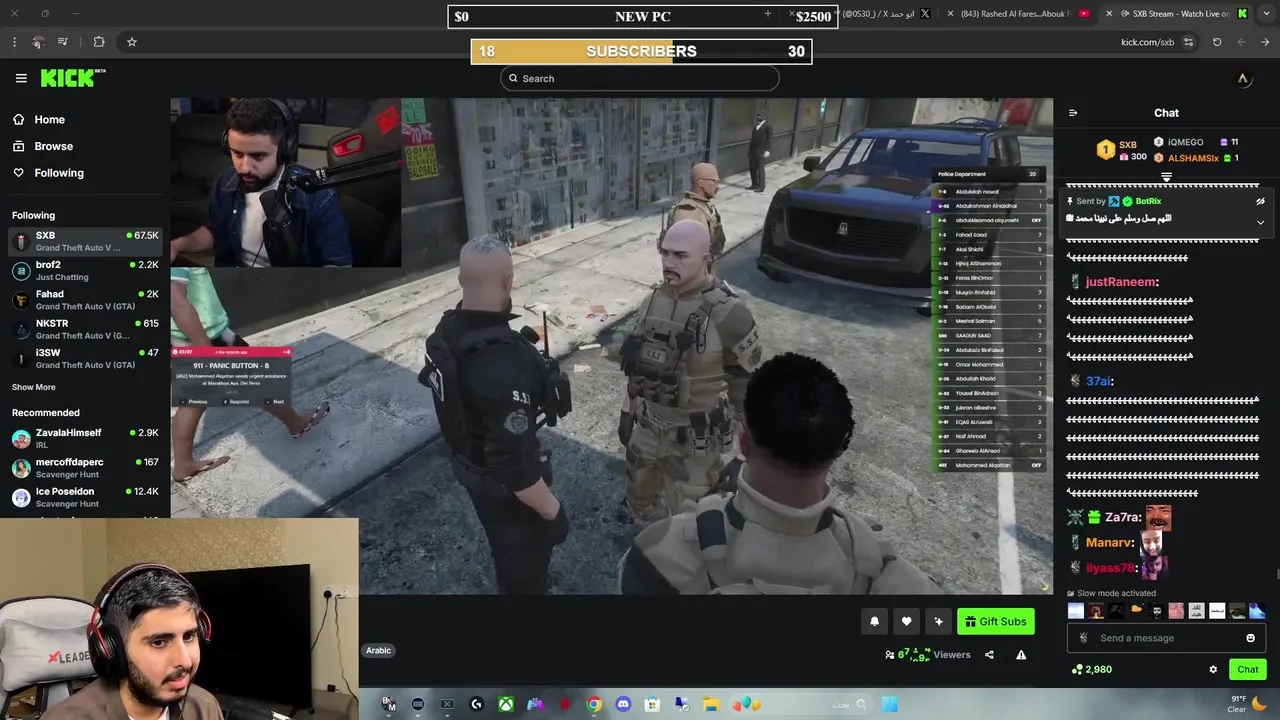
Task: Open brof2 channel in Following list
Action: [85, 271]
